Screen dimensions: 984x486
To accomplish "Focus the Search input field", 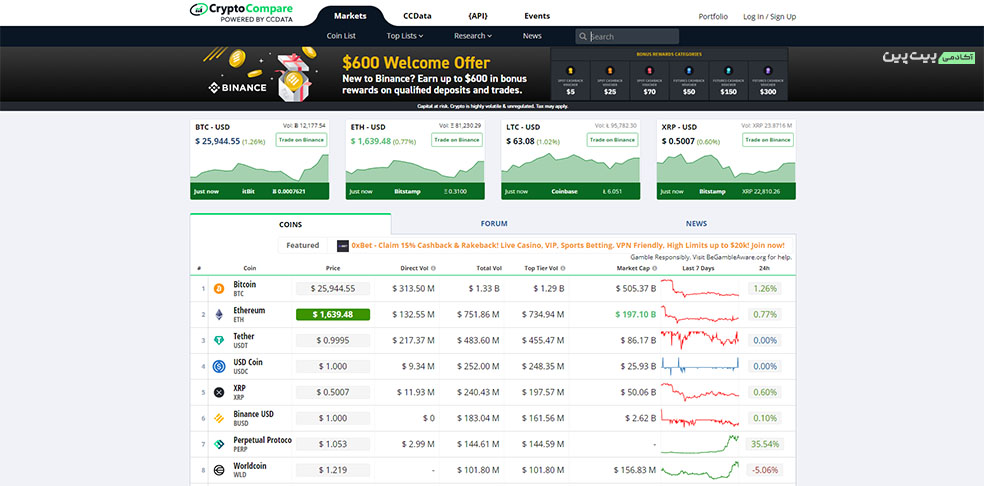I will [x=628, y=36].
